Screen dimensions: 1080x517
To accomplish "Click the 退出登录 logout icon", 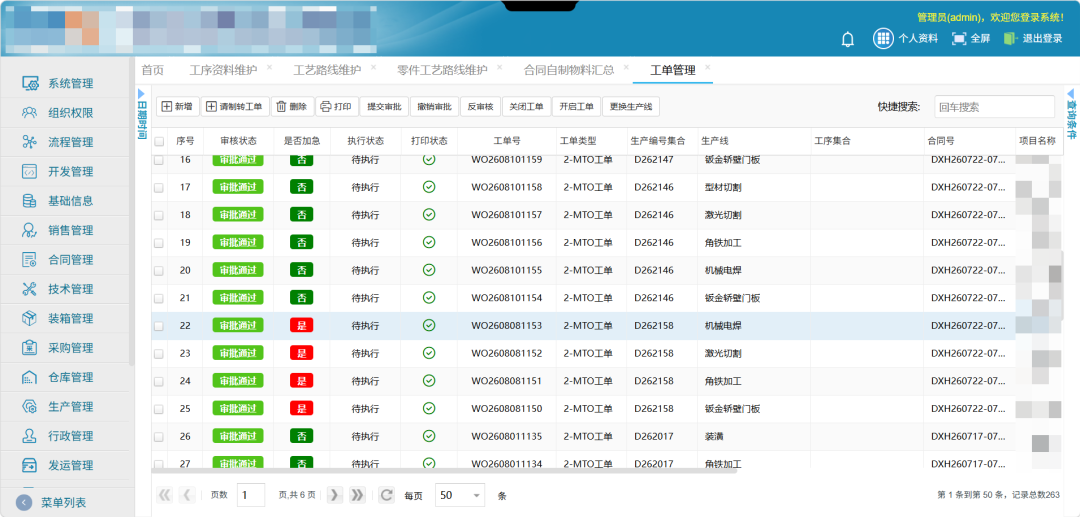I will tap(1010, 39).
